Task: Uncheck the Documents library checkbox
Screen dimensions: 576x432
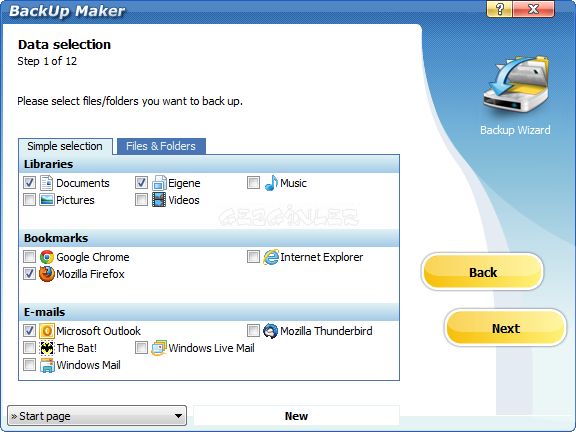Action: coord(29,183)
